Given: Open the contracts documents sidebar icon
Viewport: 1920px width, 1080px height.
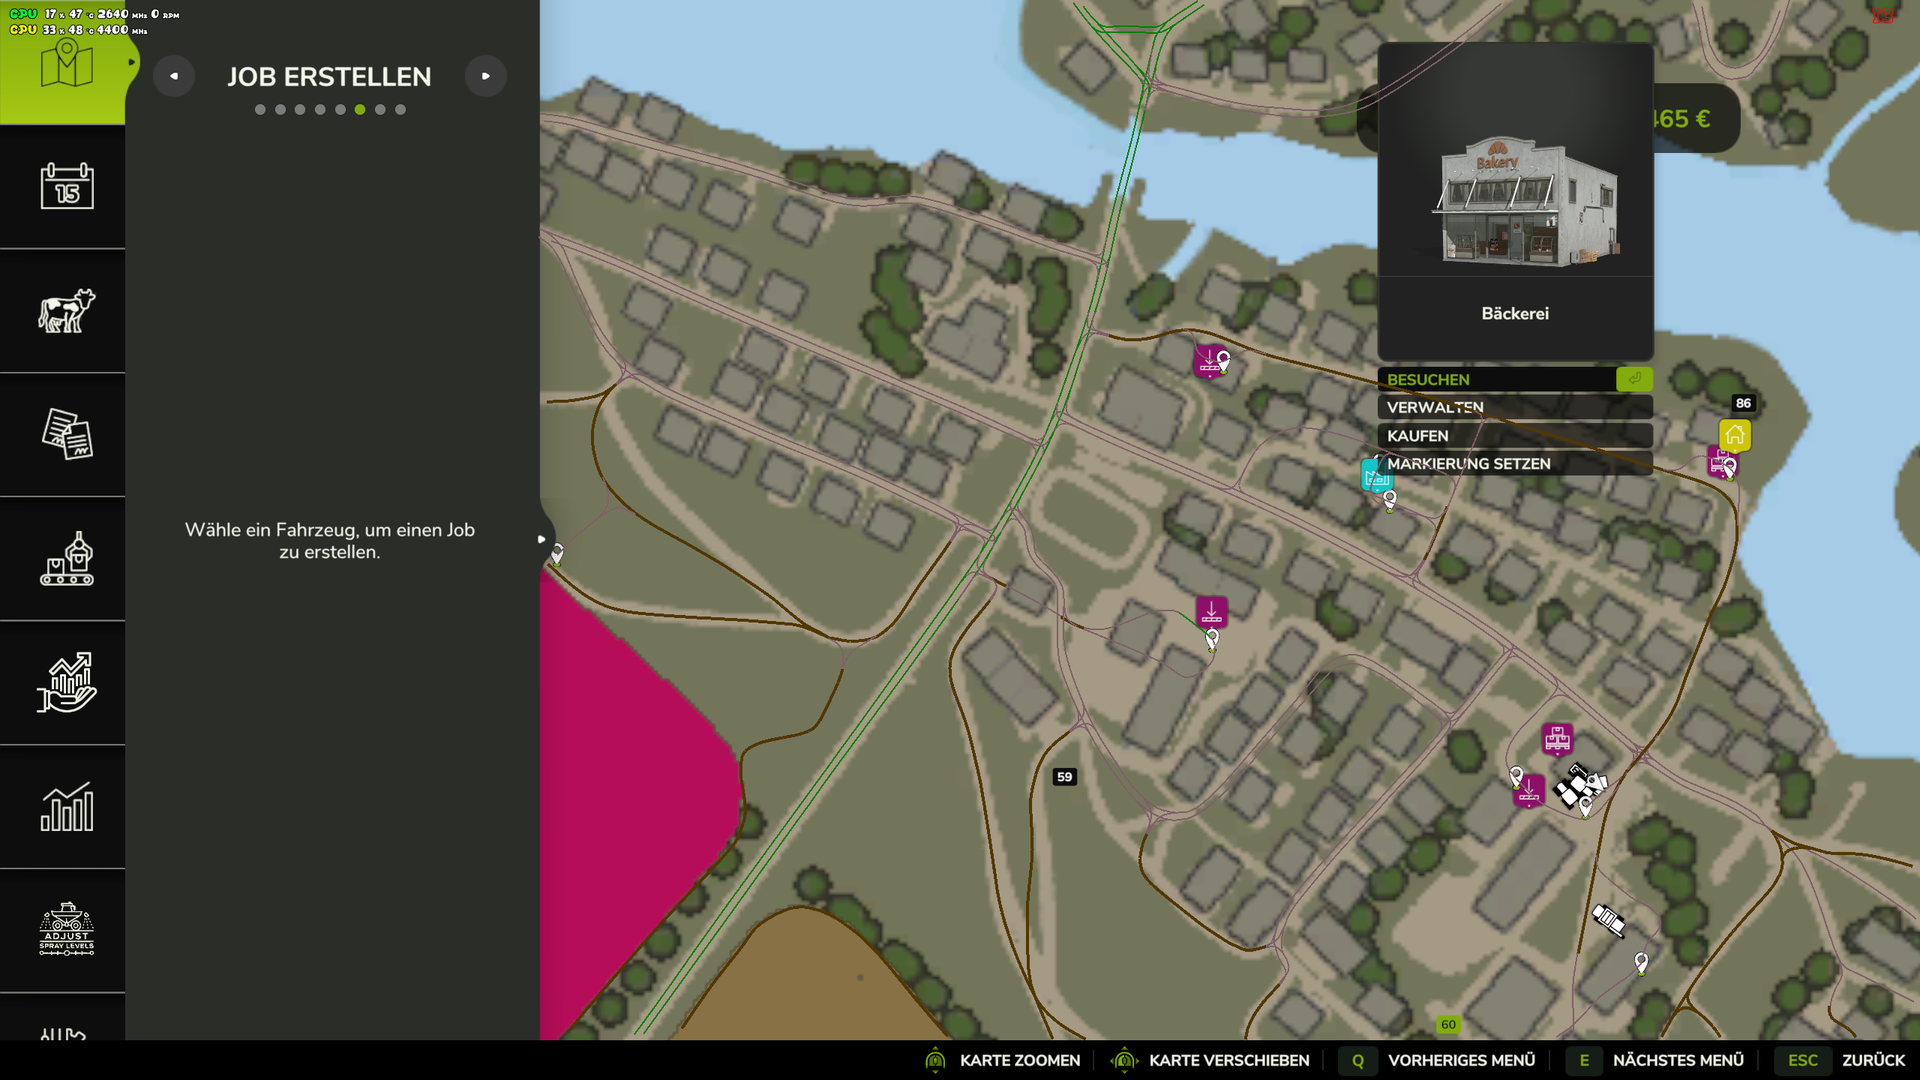Looking at the screenshot, I should [66, 434].
